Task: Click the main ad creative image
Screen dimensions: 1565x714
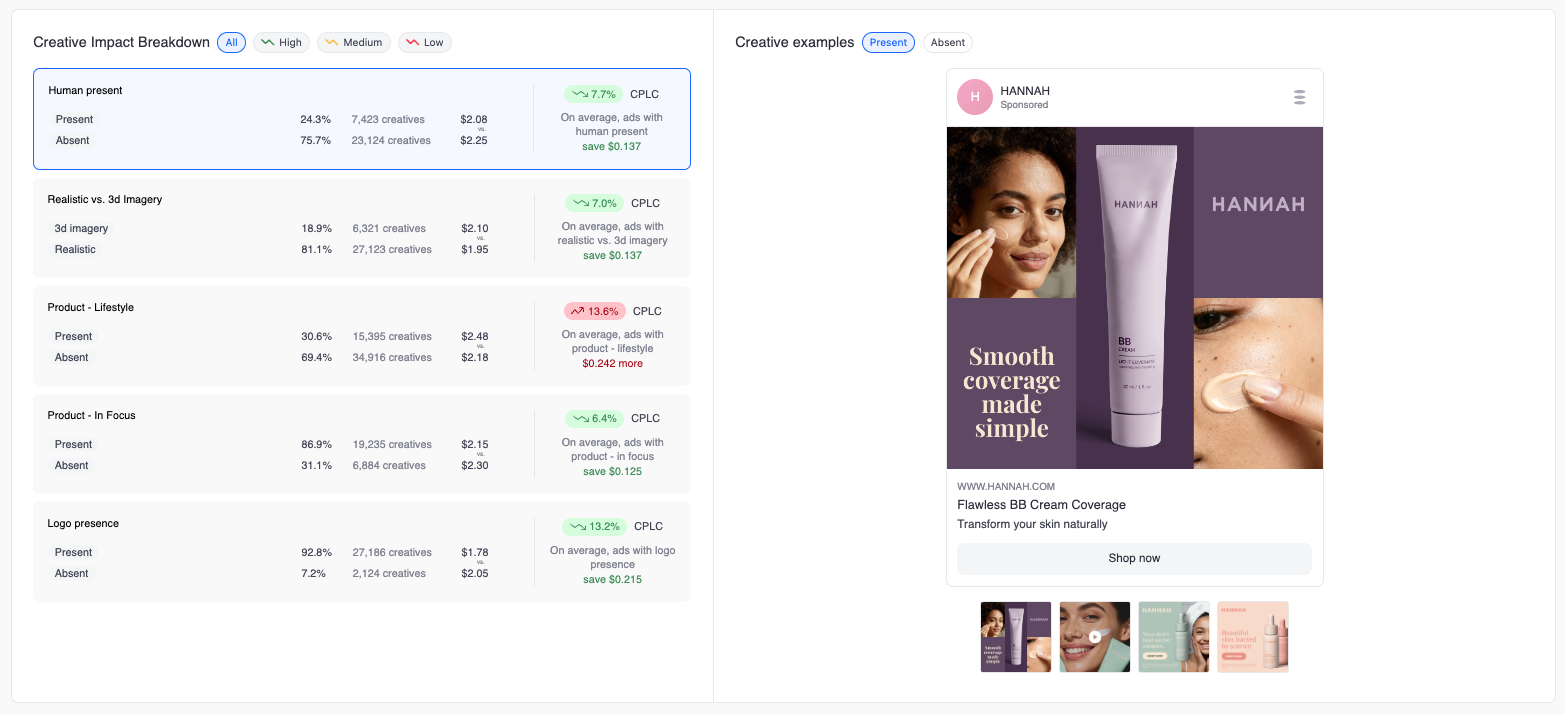Action: coord(1135,298)
